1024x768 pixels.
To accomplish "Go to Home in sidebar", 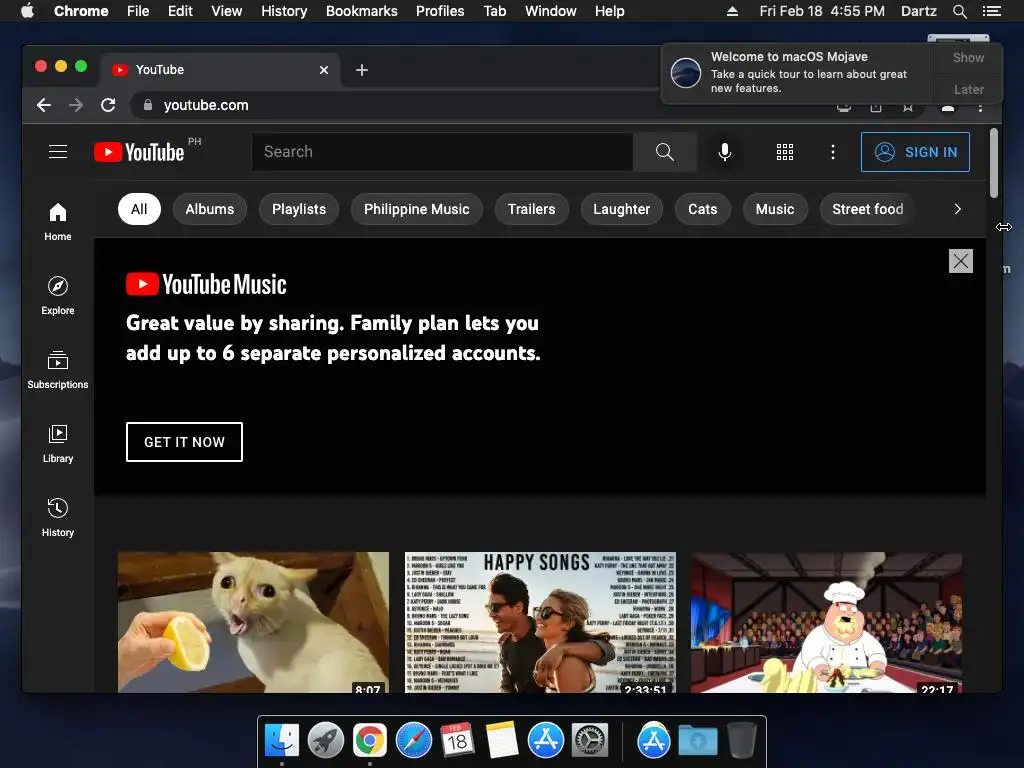I will point(58,221).
